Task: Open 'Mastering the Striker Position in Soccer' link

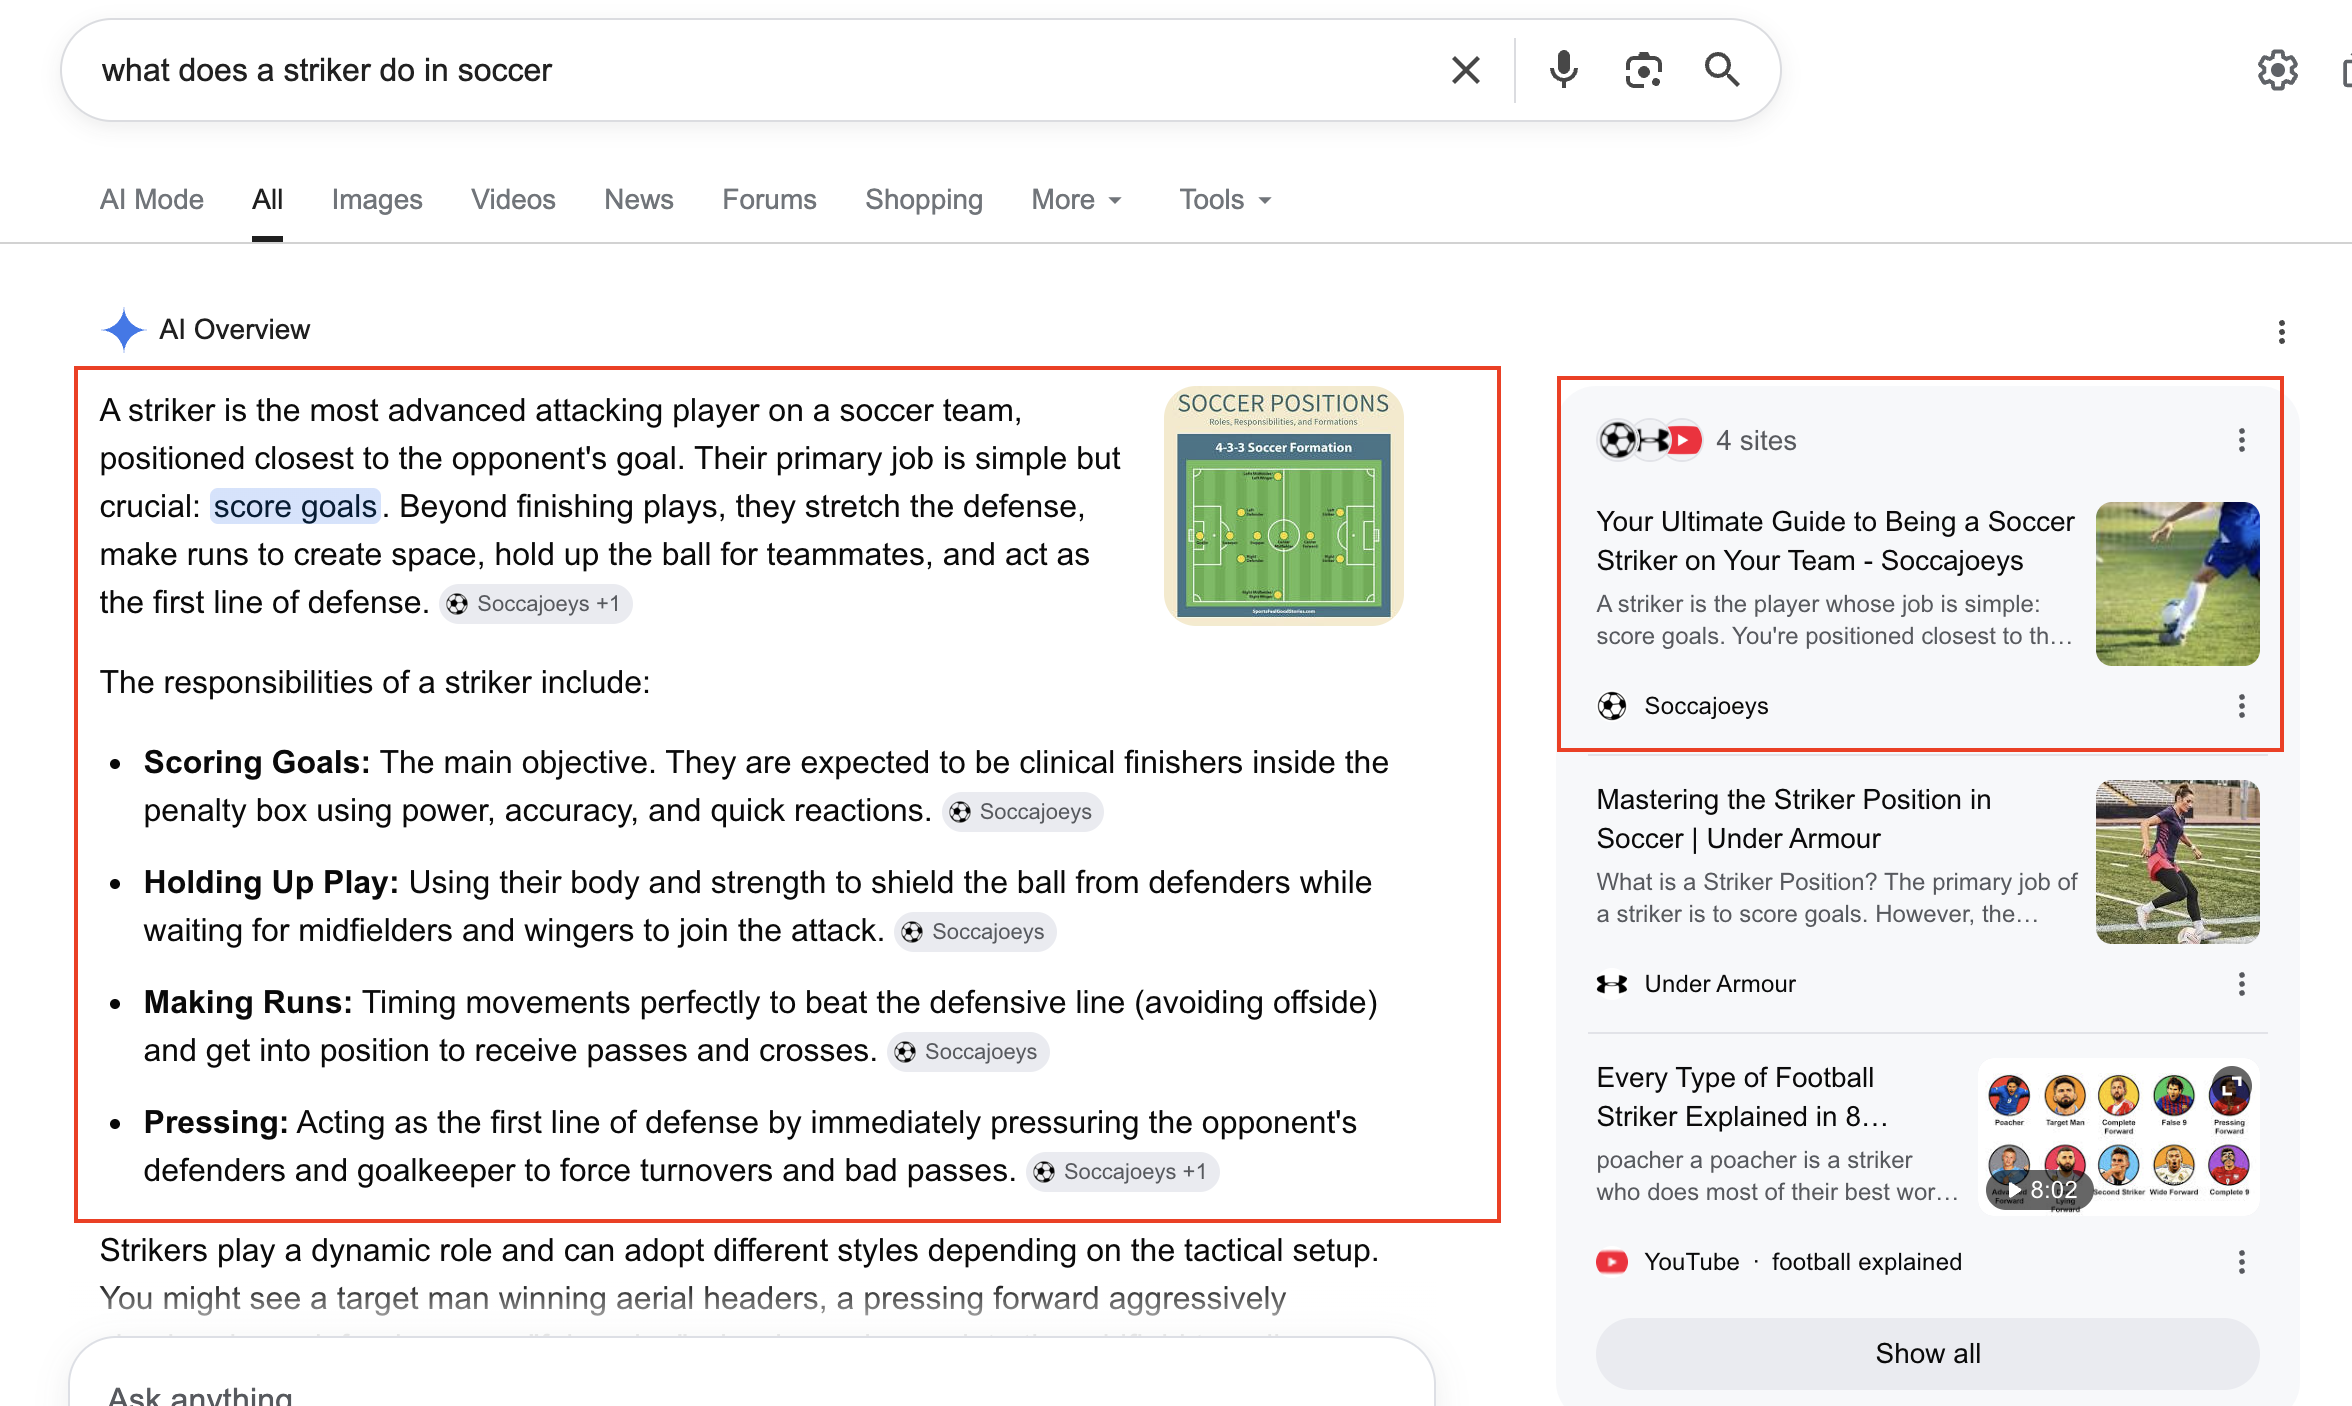Action: 1794,819
